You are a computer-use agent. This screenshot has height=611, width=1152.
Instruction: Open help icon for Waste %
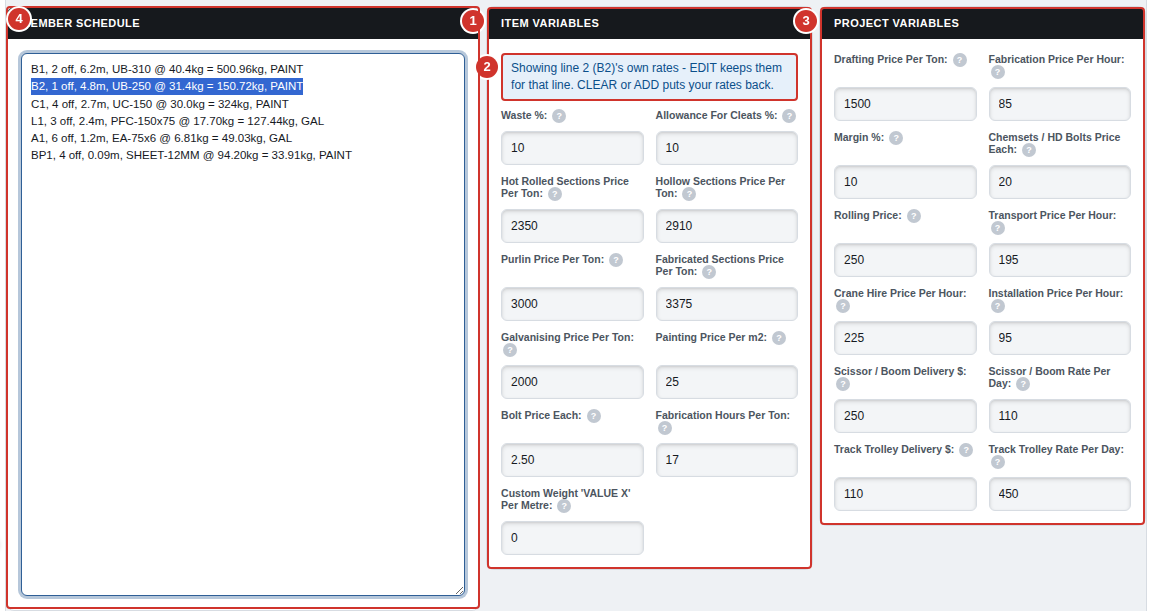(559, 116)
